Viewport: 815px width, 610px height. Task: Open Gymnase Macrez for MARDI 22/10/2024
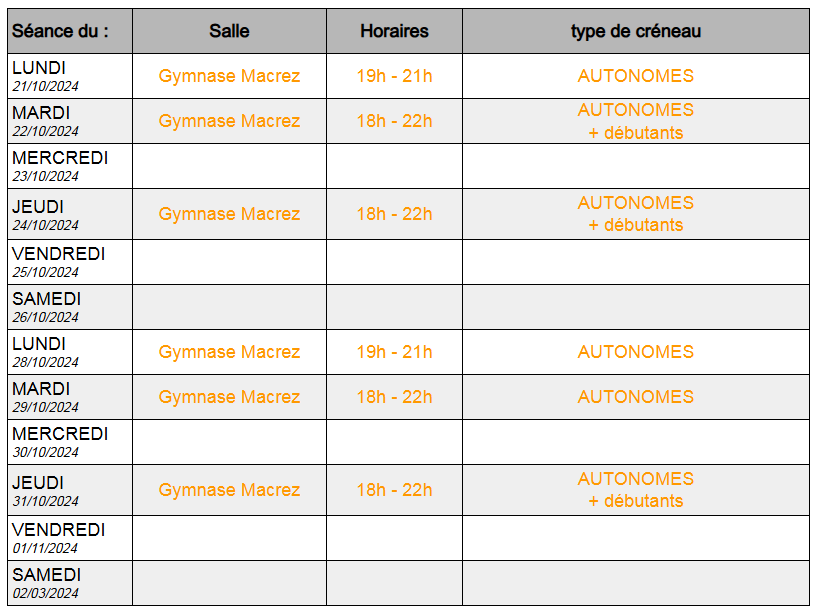click(x=229, y=121)
